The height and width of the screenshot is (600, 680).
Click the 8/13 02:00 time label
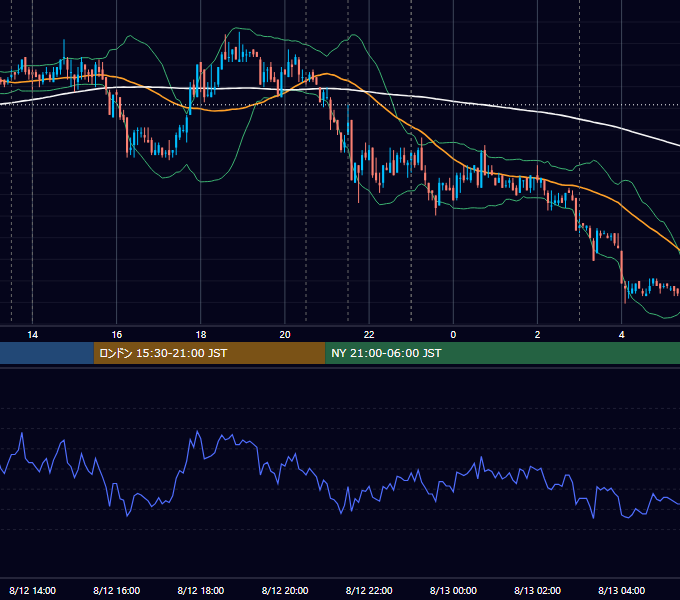coord(537,590)
